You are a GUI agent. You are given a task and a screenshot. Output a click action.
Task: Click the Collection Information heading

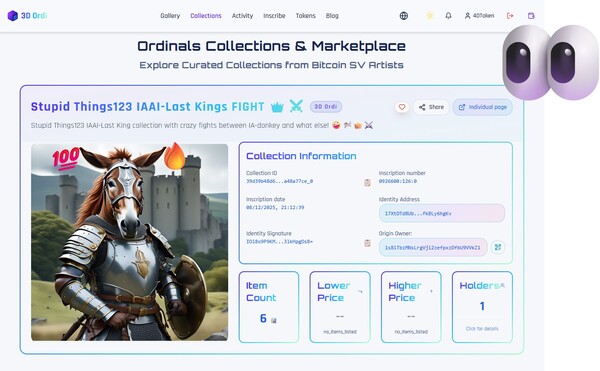coord(301,156)
